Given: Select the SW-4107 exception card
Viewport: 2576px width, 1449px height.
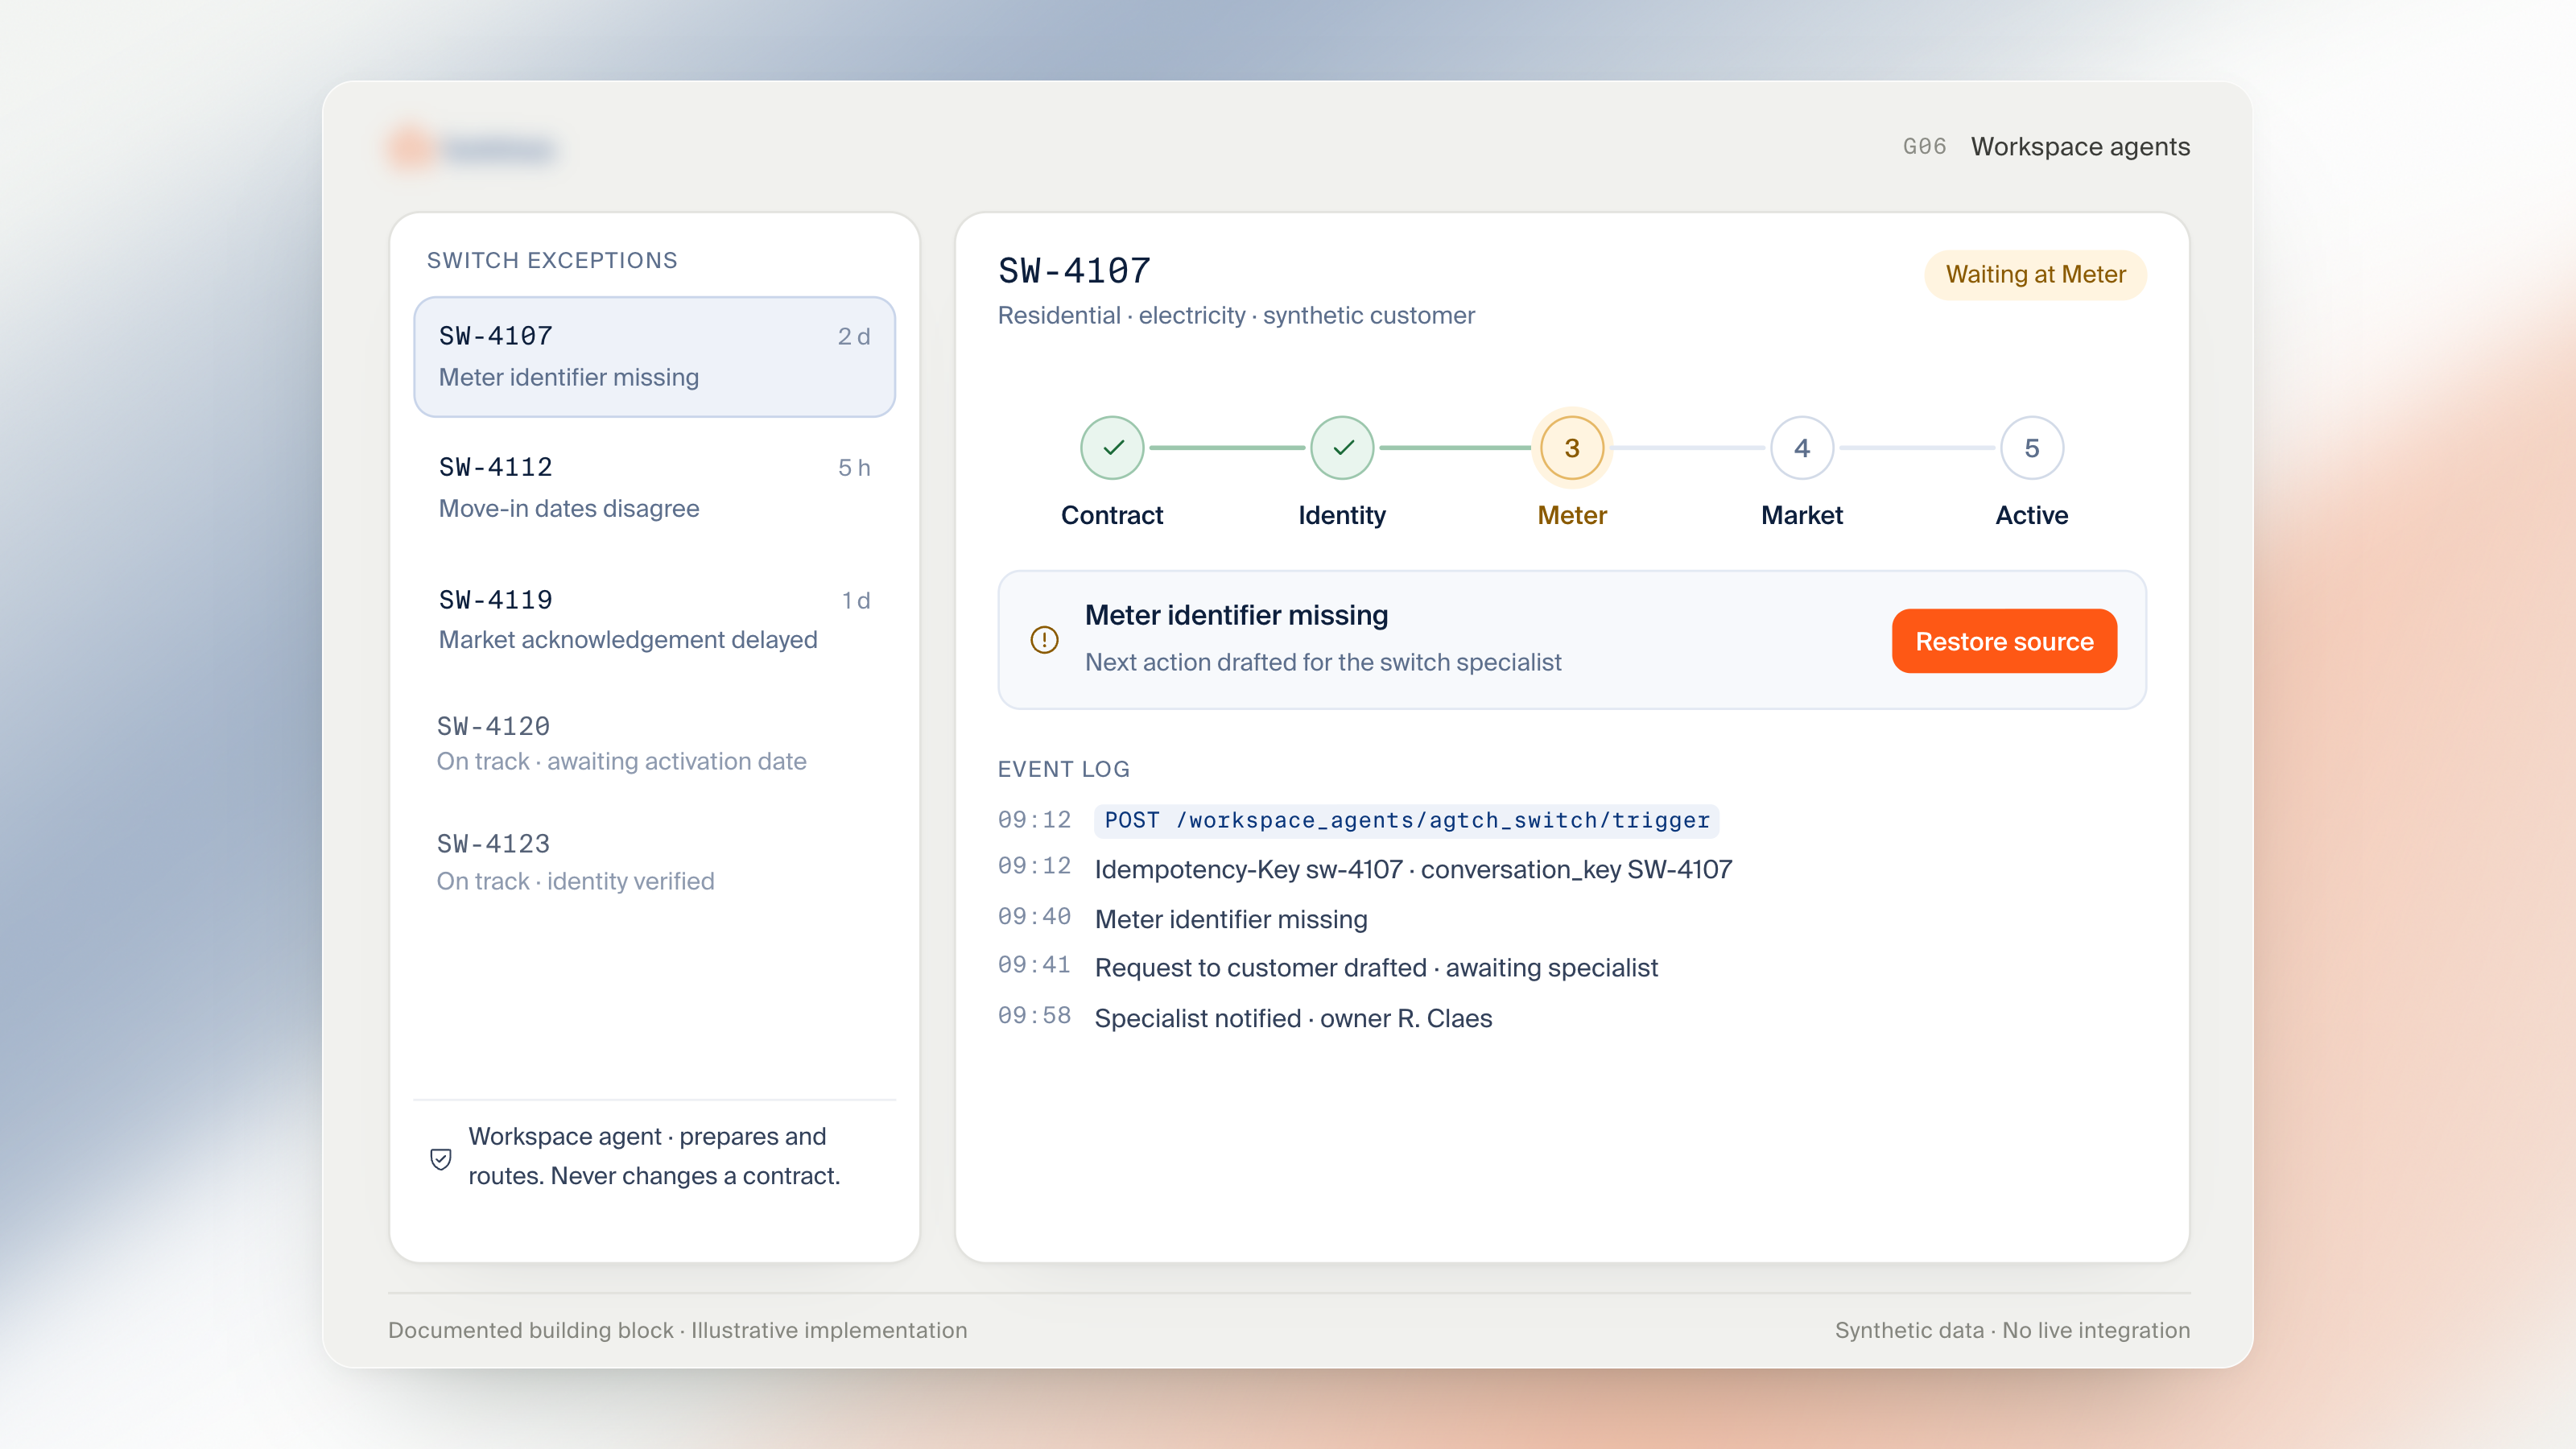Looking at the screenshot, I should tap(654, 356).
